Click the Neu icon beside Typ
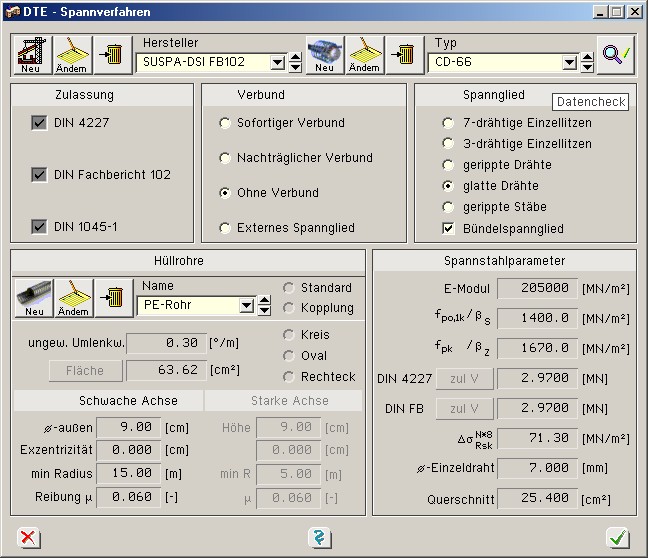Viewport: 648px width, 558px height. (325, 54)
